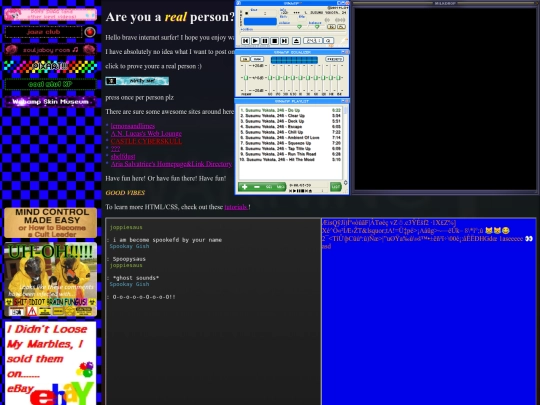Turn the equalizer On button
This screenshot has width=540, height=405.
click(x=245, y=59)
